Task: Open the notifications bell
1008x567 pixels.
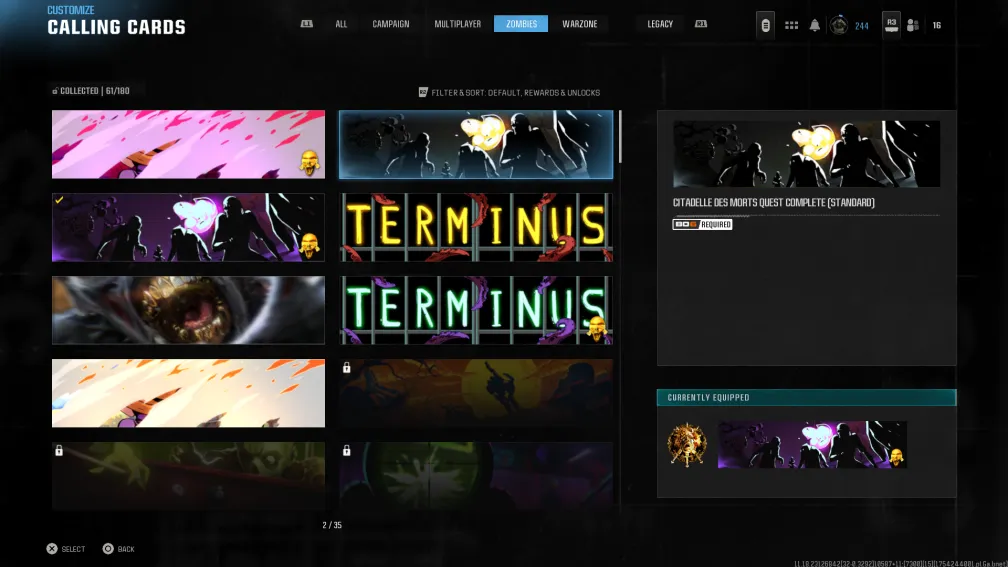Action: click(x=814, y=25)
